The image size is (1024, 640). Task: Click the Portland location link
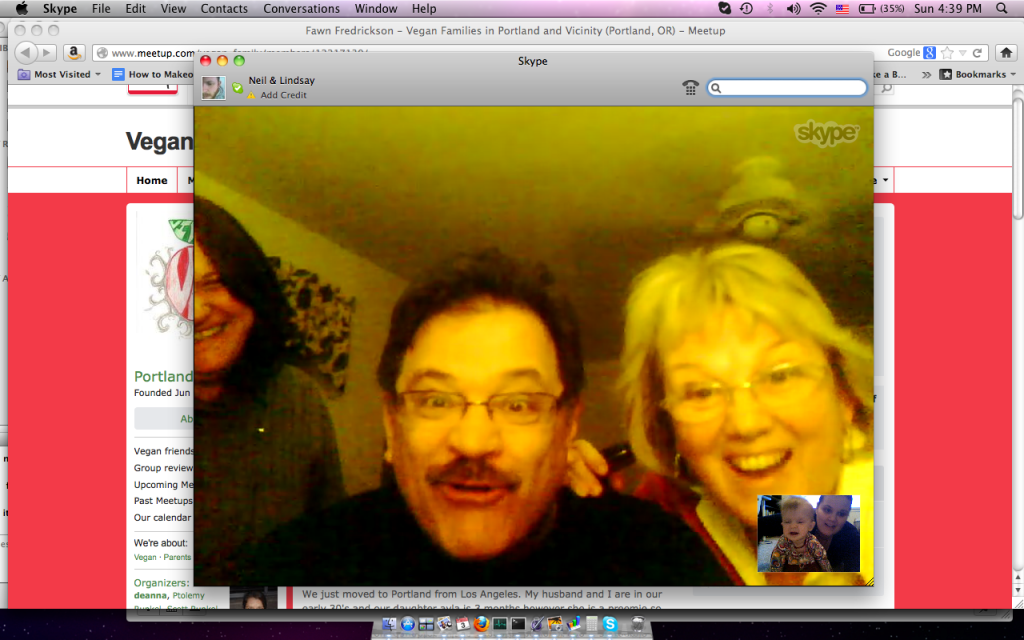163,376
